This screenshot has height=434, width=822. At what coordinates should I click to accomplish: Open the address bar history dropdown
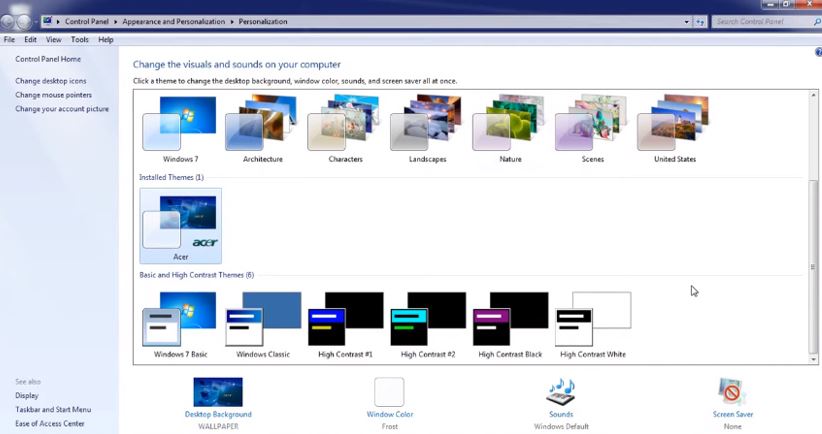click(x=686, y=21)
